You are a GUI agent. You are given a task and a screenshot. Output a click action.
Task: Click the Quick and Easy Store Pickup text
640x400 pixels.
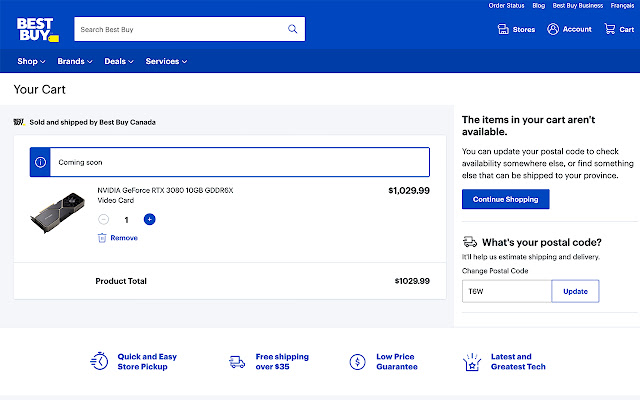coord(147,362)
